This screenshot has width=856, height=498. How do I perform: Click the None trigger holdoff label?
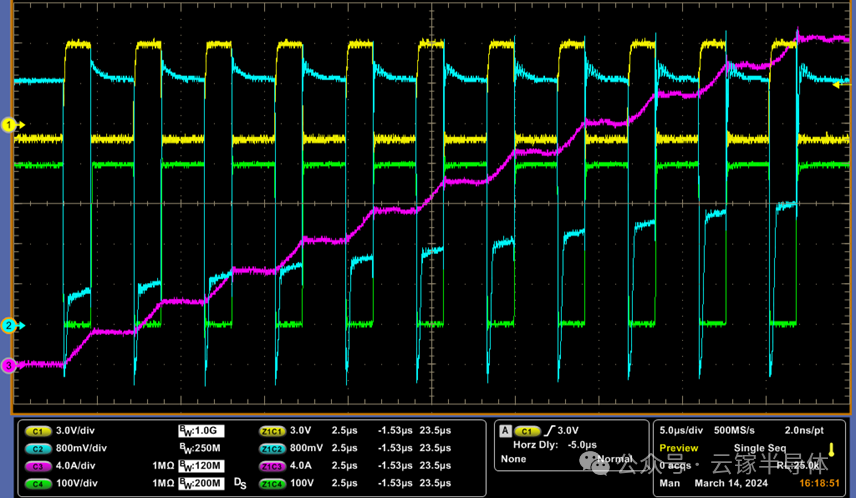pyautogui.click(x=513, y=459)
